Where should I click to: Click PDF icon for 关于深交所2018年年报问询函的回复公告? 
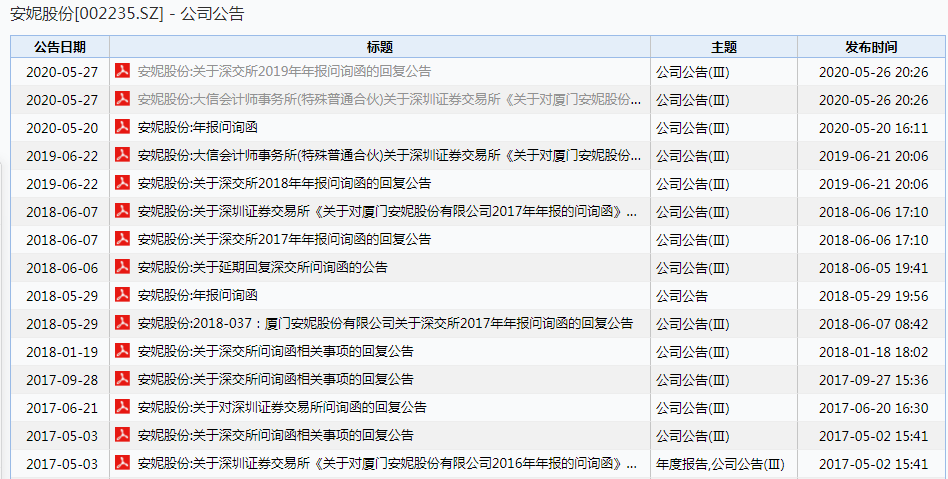point(123,183)
